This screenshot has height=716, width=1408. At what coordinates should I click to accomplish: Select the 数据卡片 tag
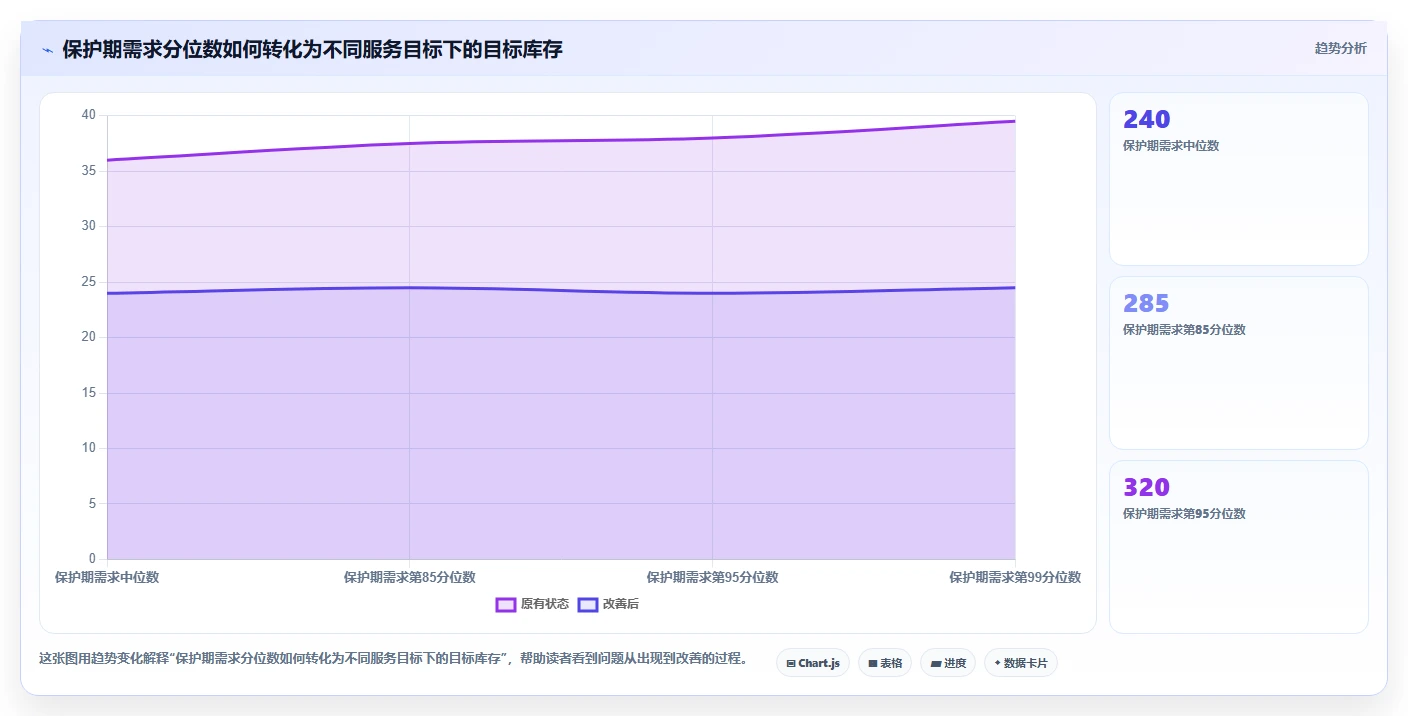click(x=1021, y=663)
